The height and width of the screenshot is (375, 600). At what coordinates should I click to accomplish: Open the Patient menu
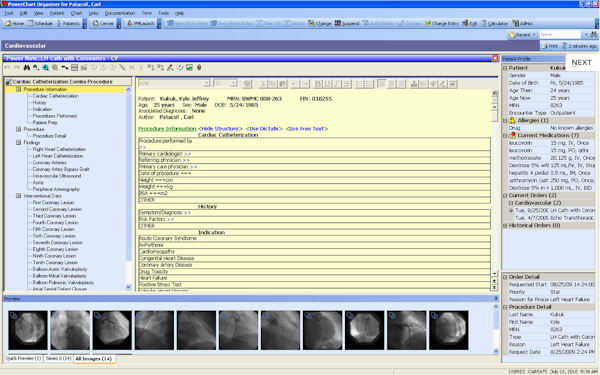57,13
